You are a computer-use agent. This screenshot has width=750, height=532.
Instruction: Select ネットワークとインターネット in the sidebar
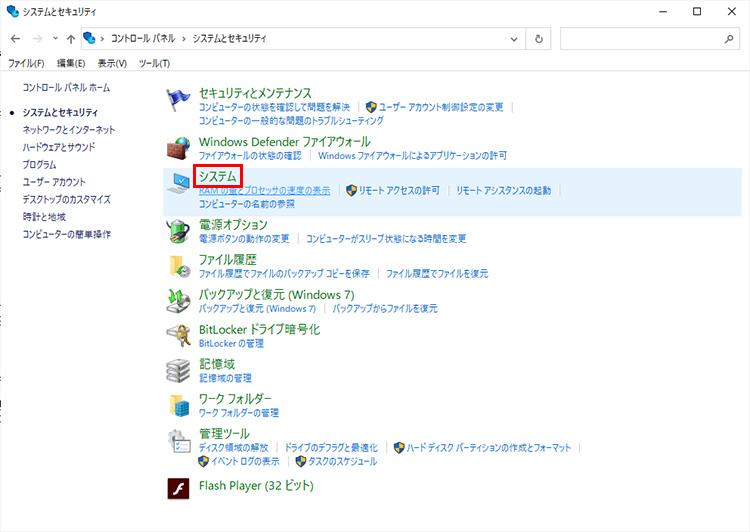[68, 130]
